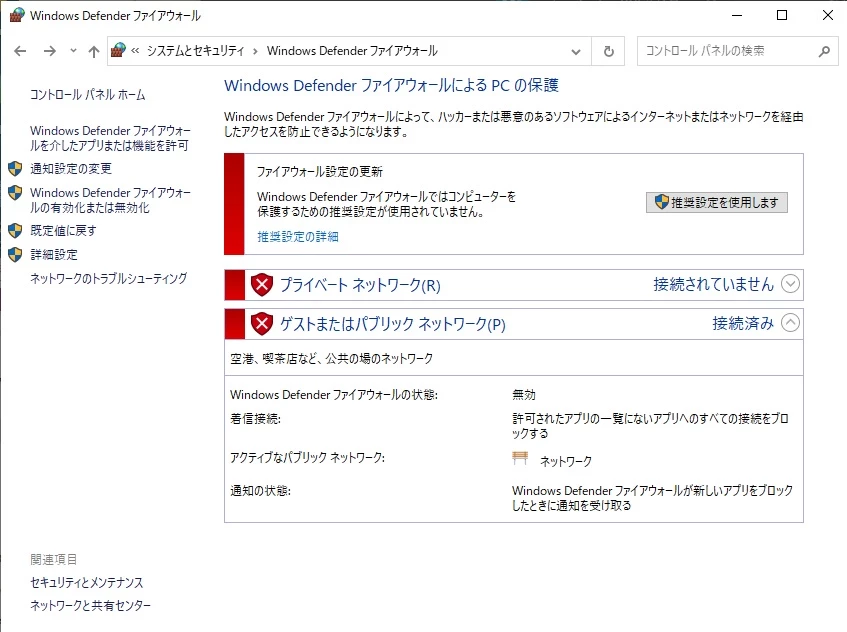Viewport: 847px width, 632px height.
Task: Open セキュリティとメンテナンス link
Action: [87, 583]
